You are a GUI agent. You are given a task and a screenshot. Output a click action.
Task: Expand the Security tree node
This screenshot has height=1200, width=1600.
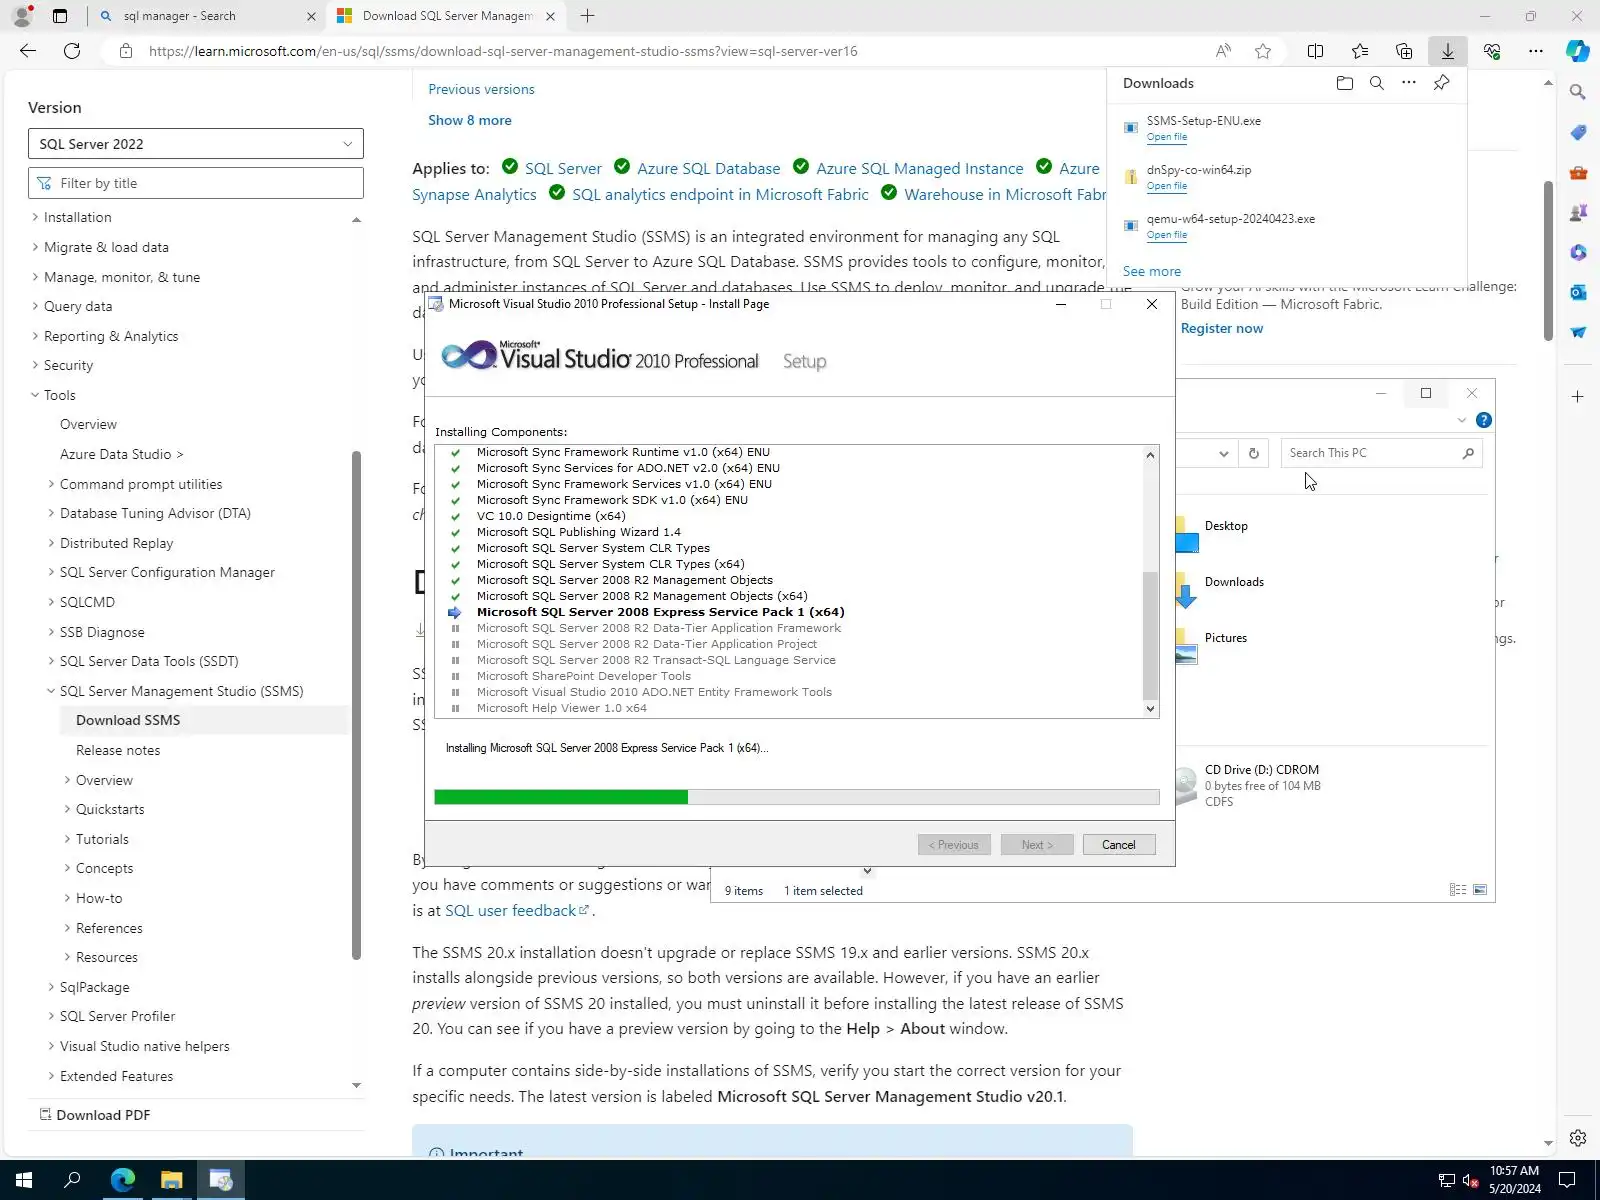click(35, 365)
